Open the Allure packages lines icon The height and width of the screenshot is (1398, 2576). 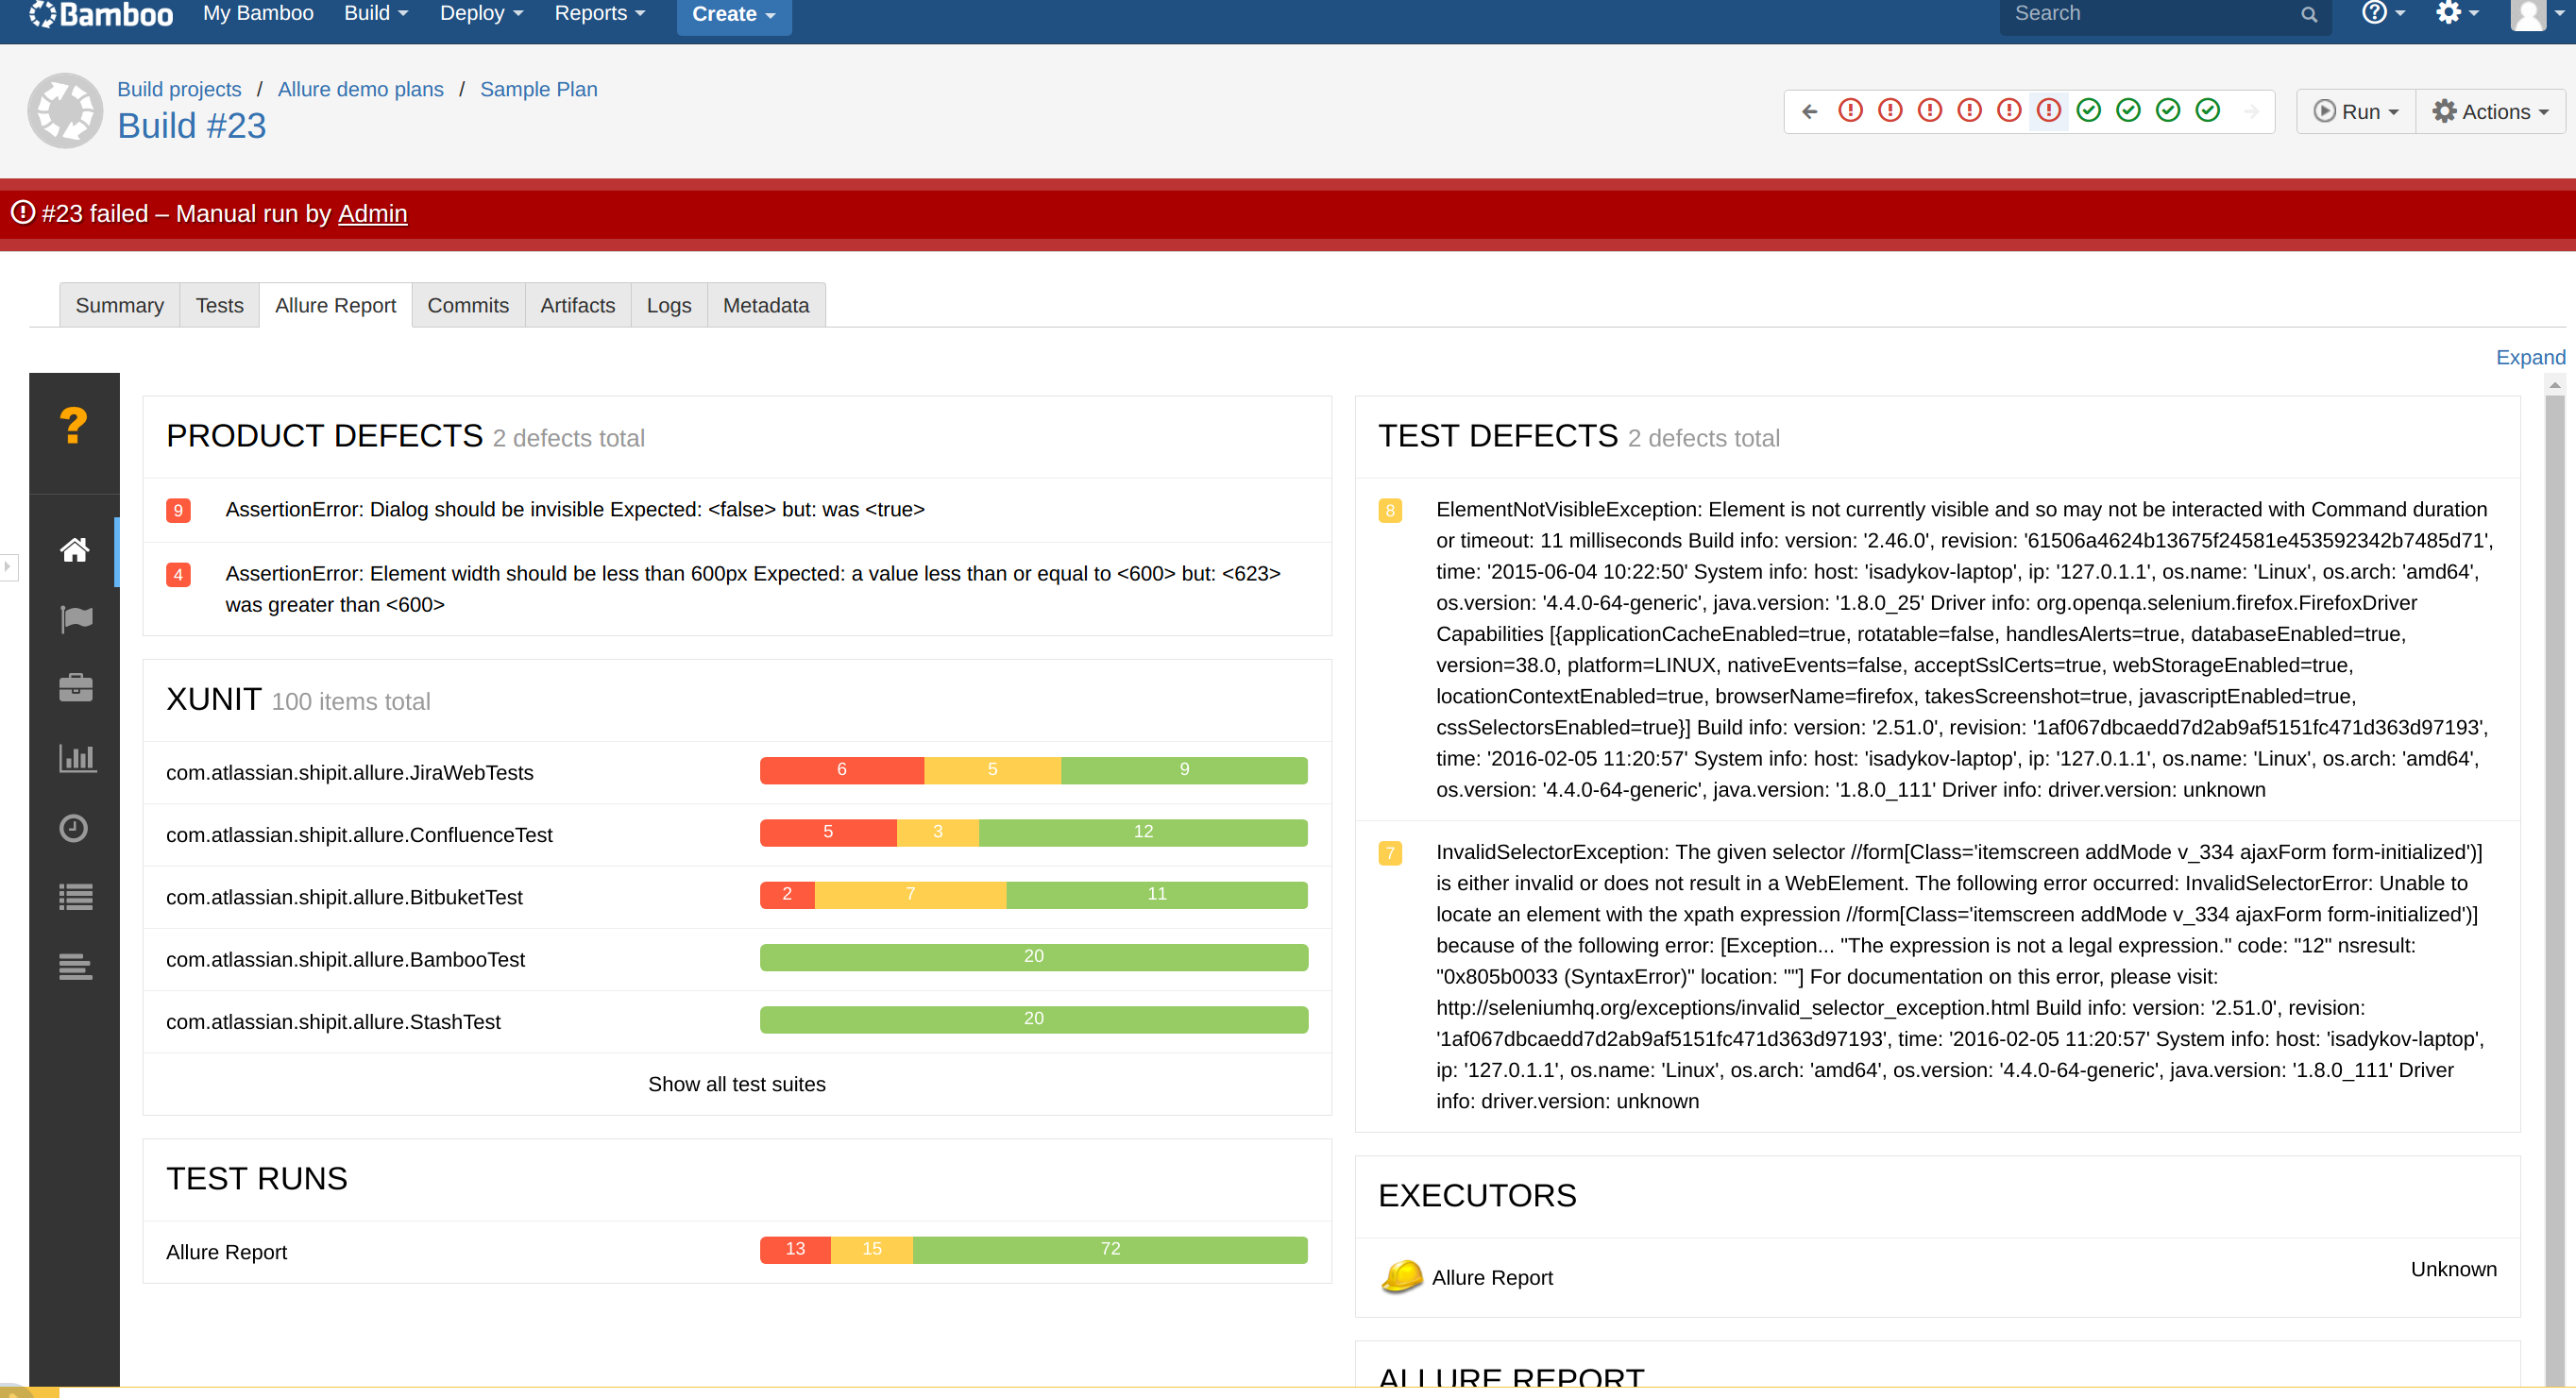pyautogui.click(x=76, y=967)
